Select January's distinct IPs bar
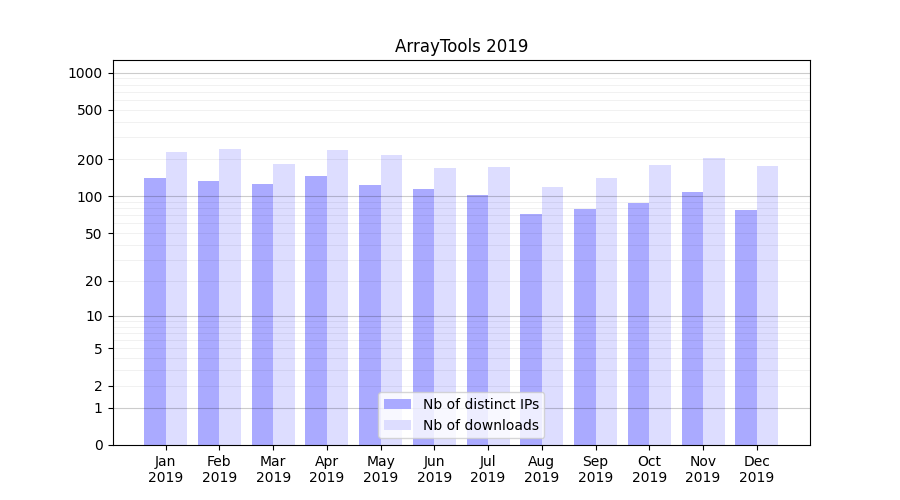Screen dimensions: 900x500 click(155, 310)
